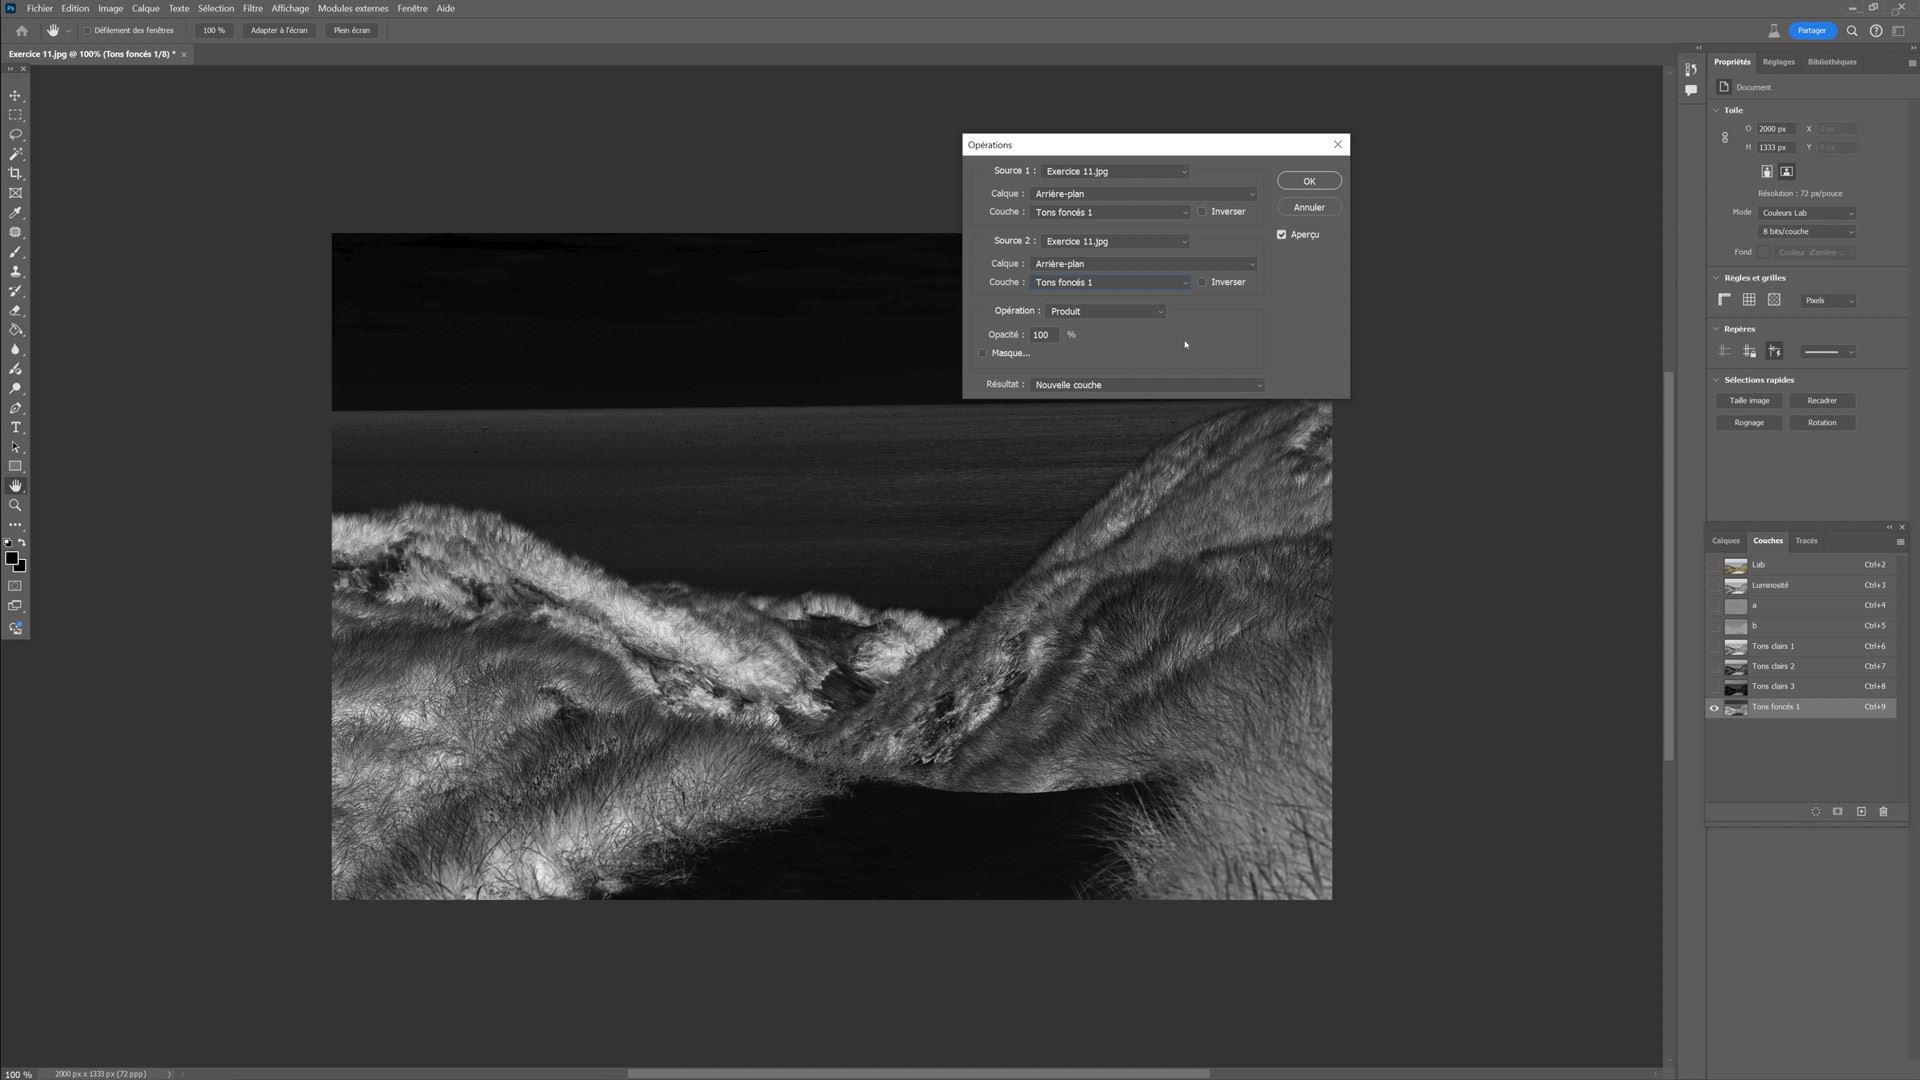Select the Brush tool
1920x1080 pixels.
pyautogui.click(x=15, y=251)
